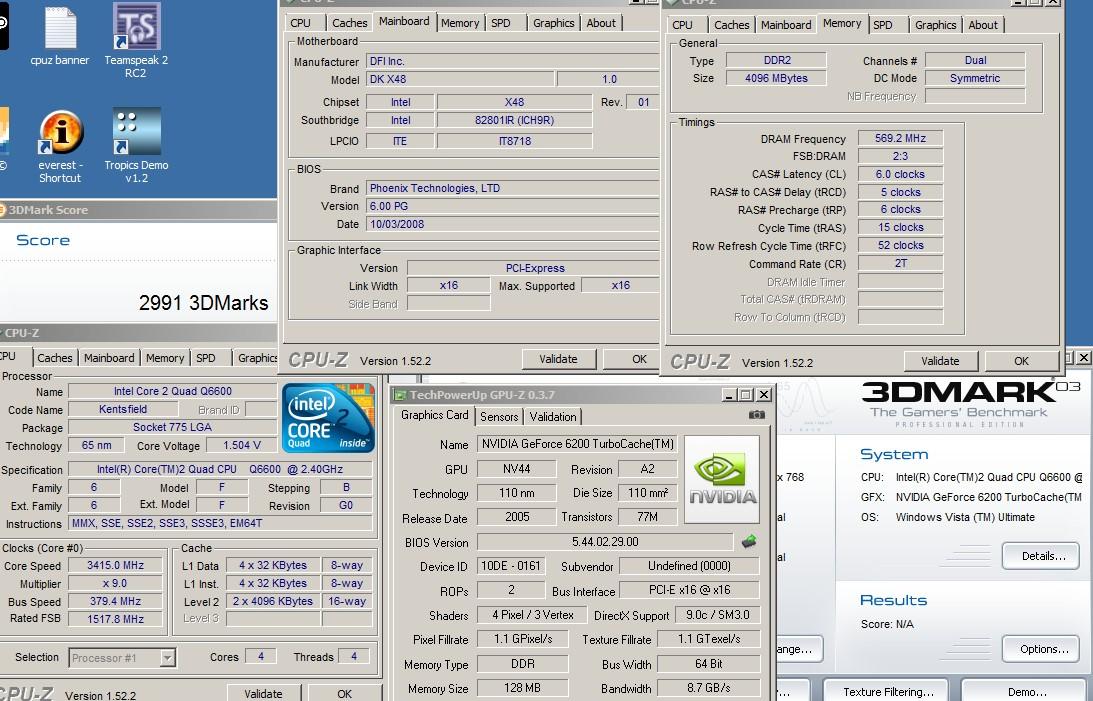Click the GPU-Z Device ID 10DE - 0161

pyautogui.click(x=511, y=566)
